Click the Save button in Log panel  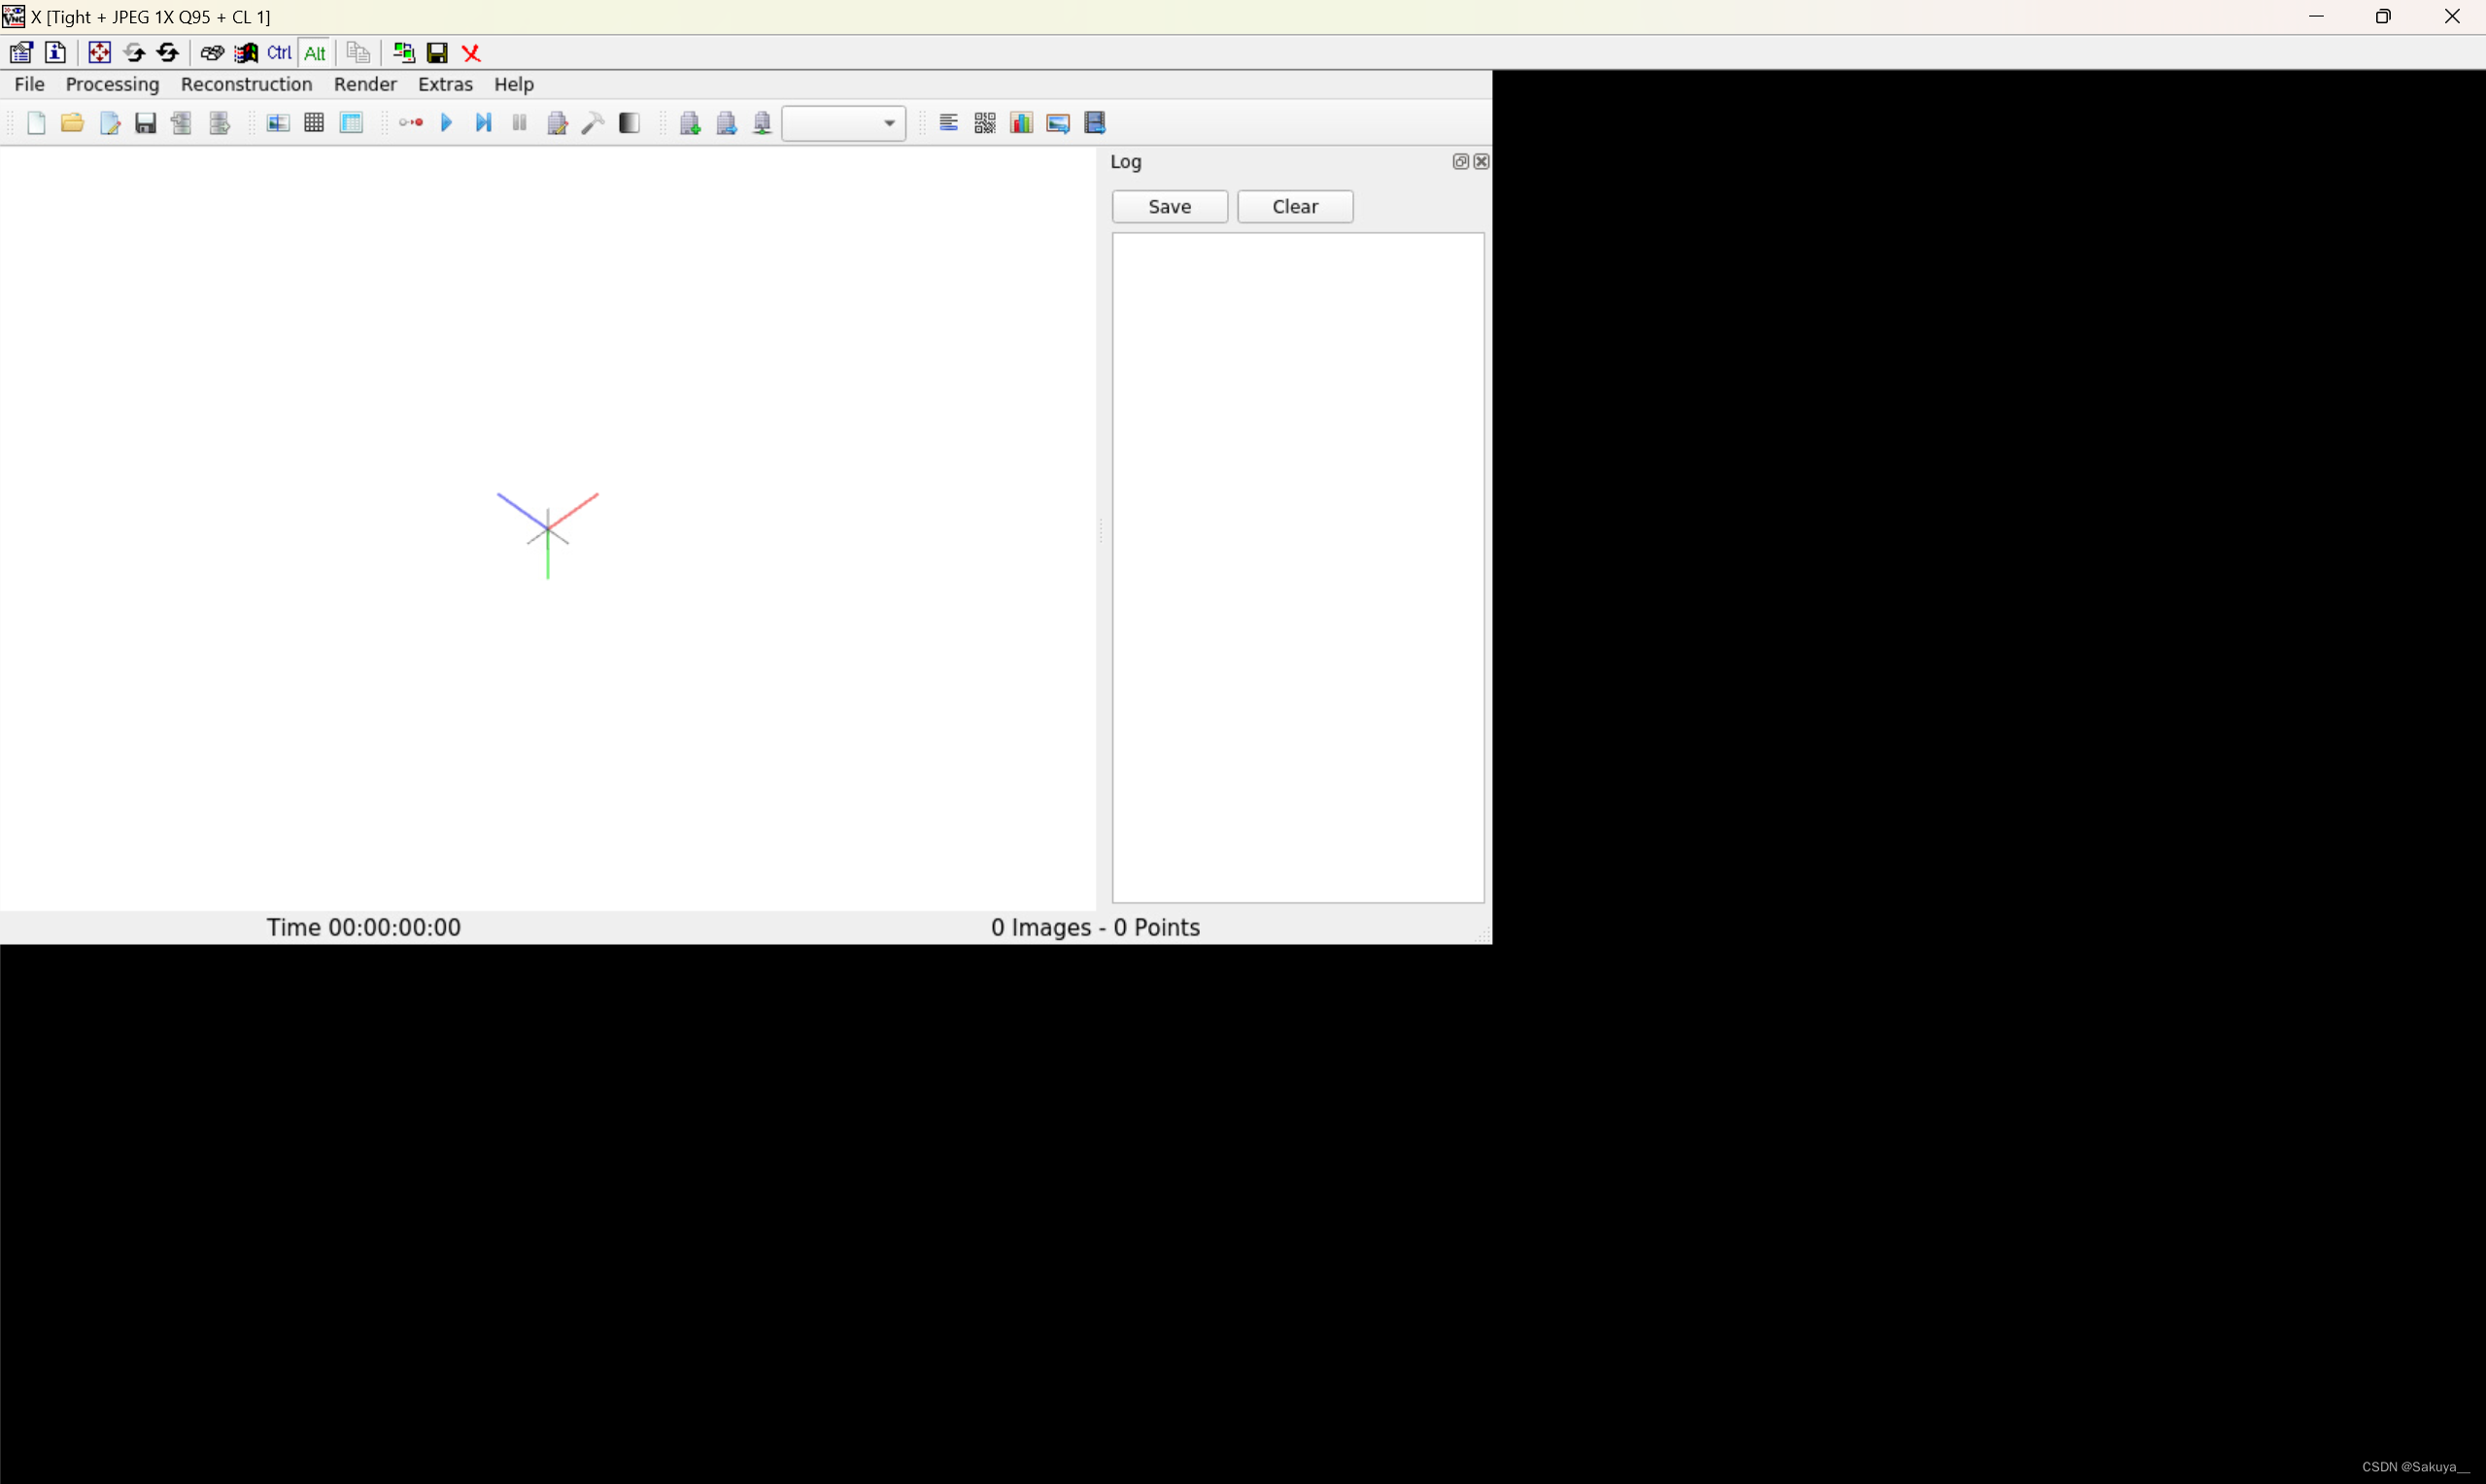[1170, 205]
